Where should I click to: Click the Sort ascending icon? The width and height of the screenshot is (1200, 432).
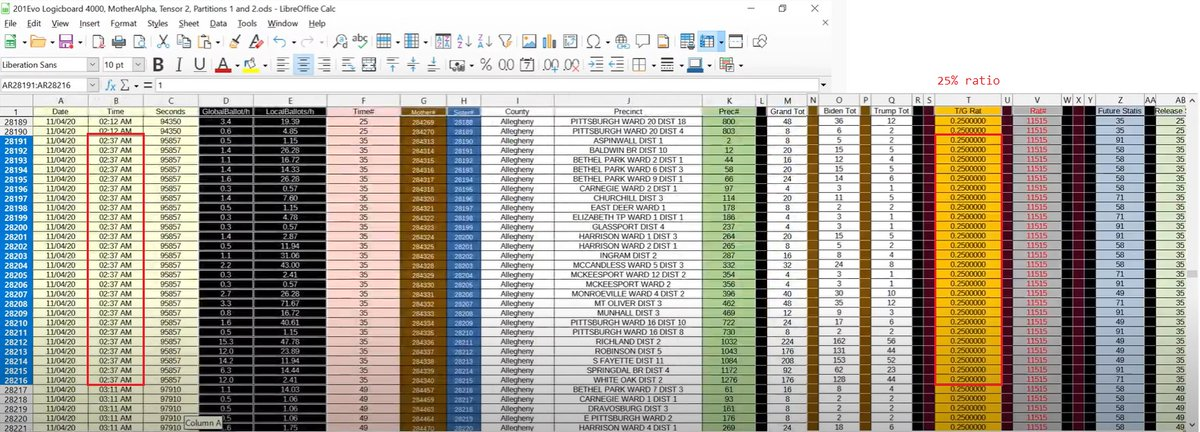click(464, 42)
